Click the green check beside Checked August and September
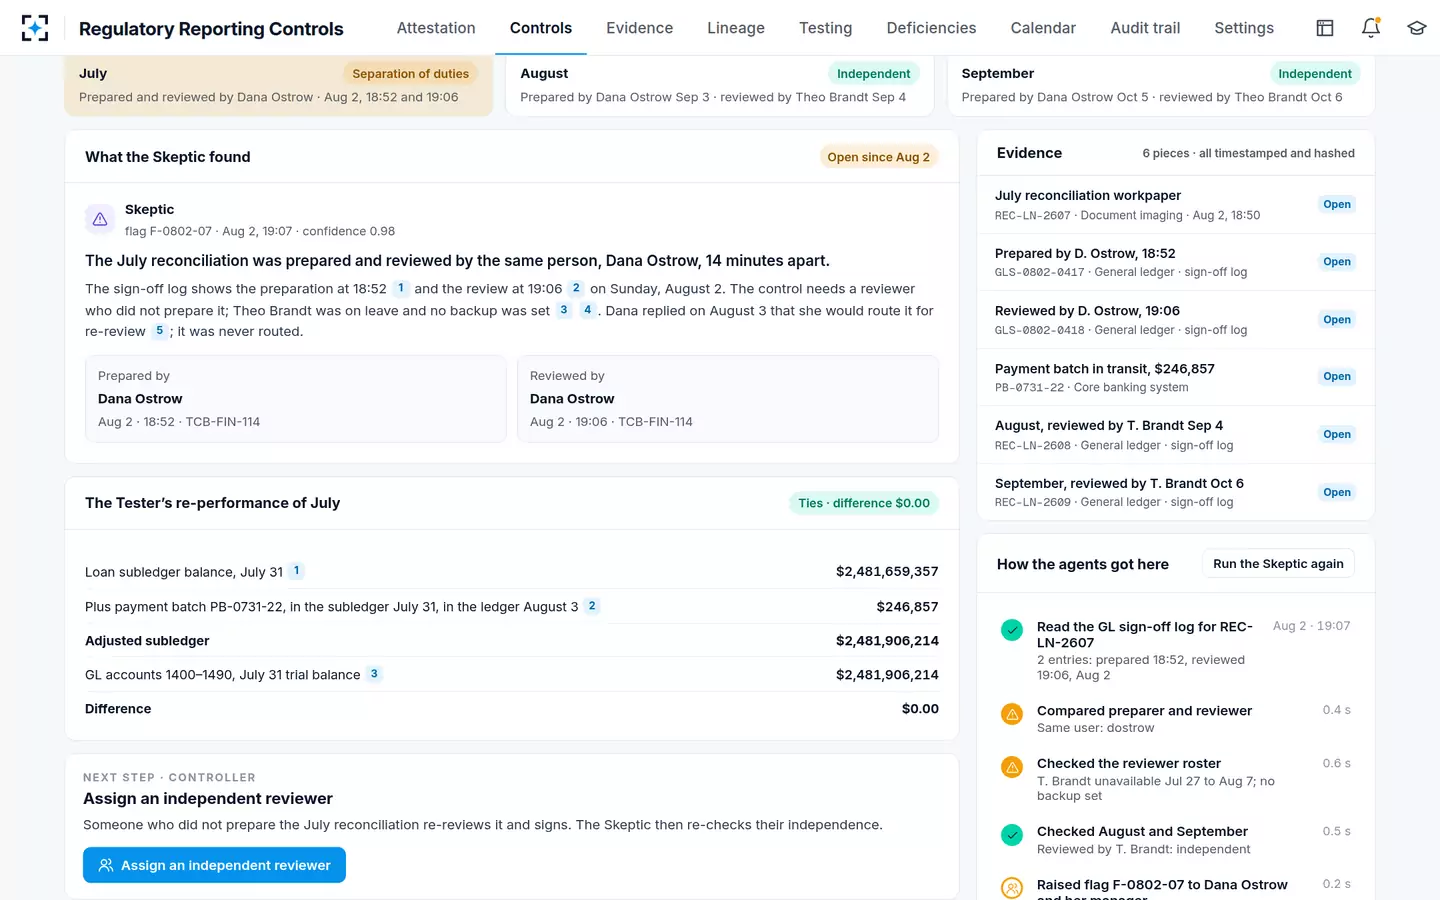This screenshot has width=1440, height=900. (1012, 835)
